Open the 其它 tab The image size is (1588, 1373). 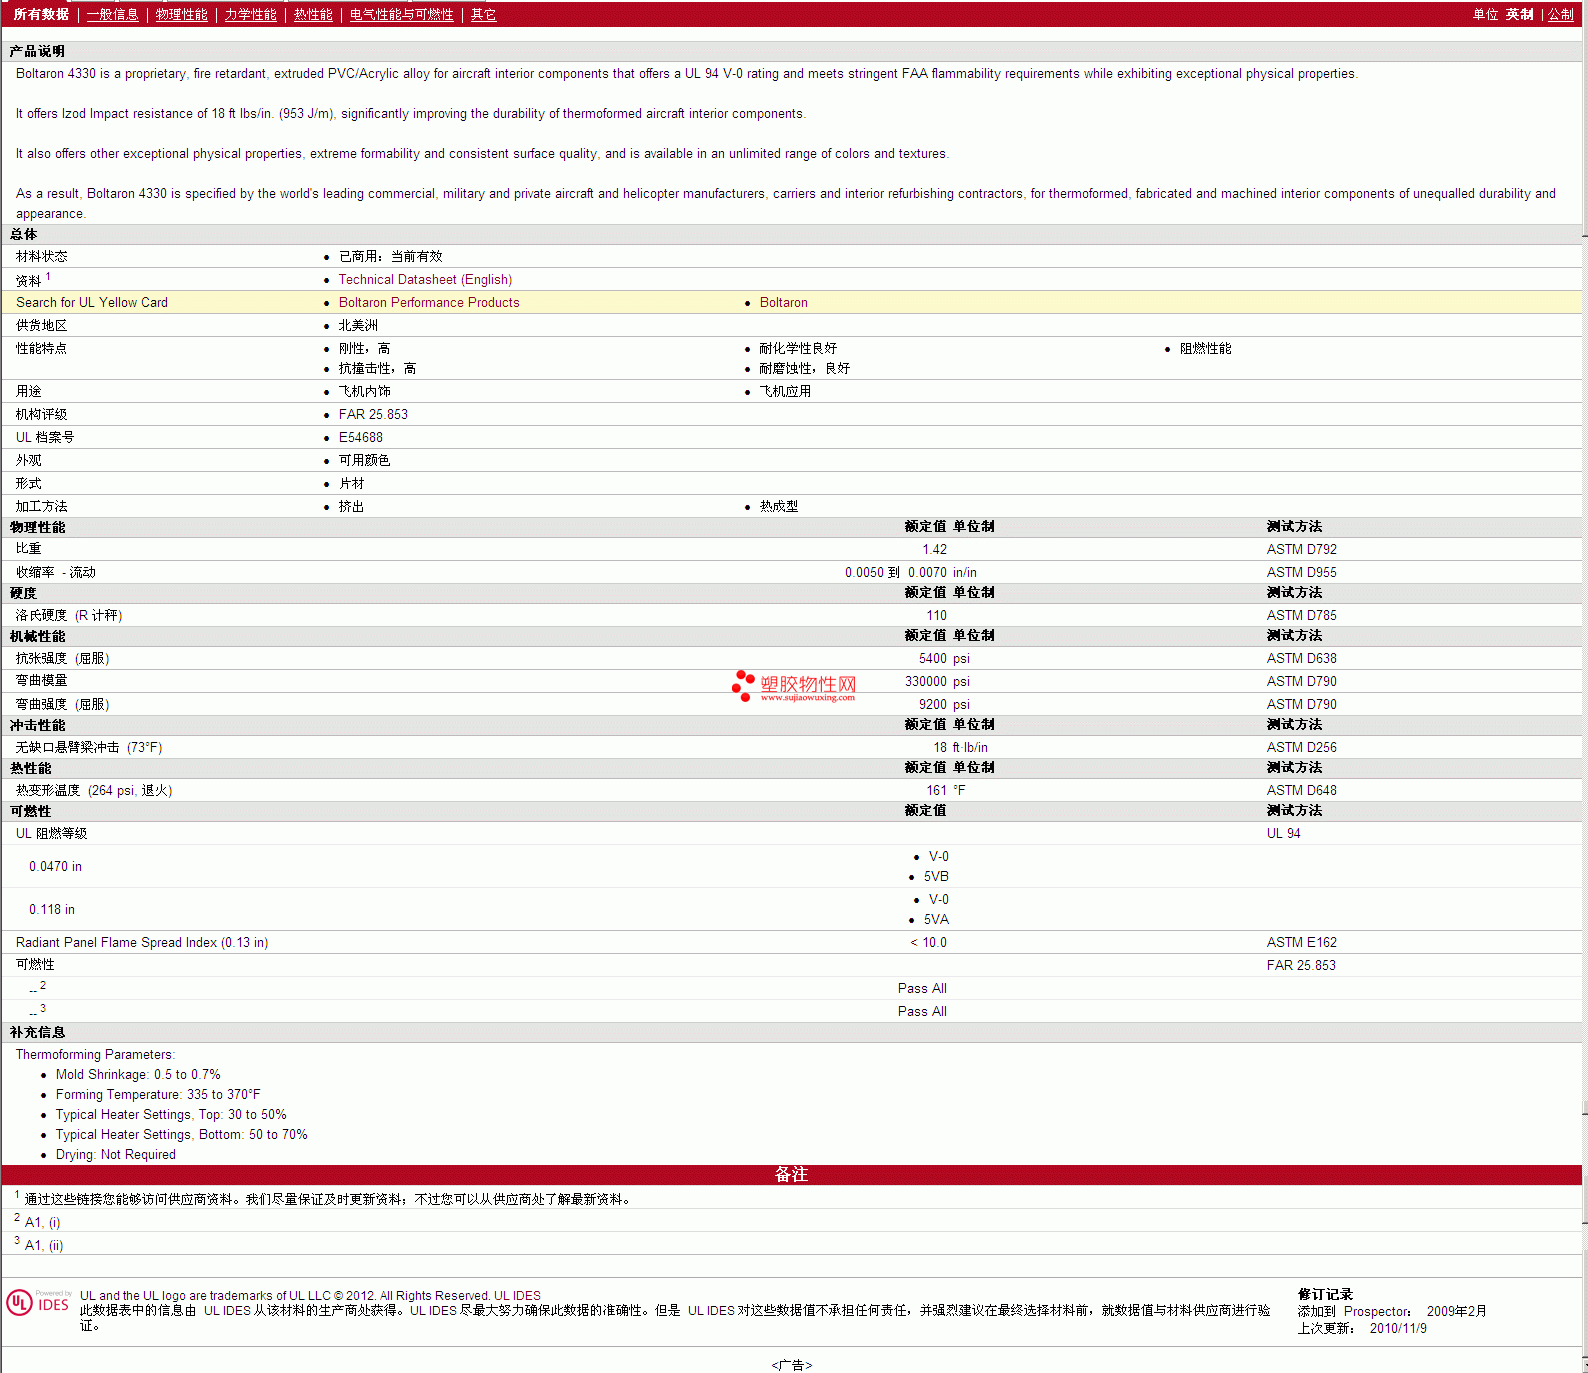483,14
